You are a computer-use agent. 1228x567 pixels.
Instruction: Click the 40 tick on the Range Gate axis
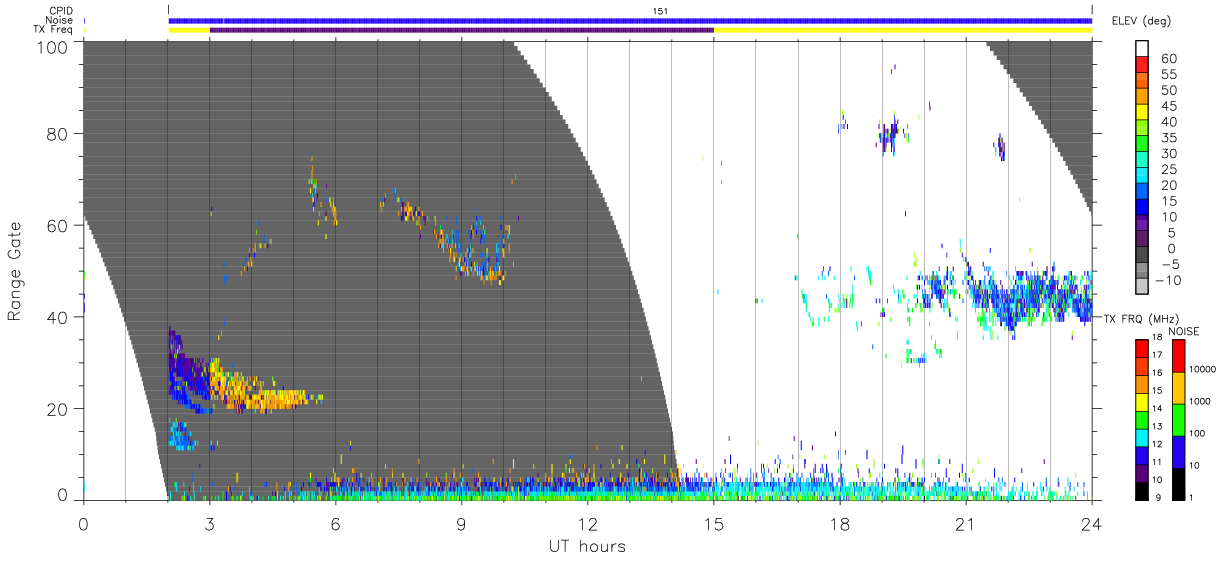click(x=58, y=317)
